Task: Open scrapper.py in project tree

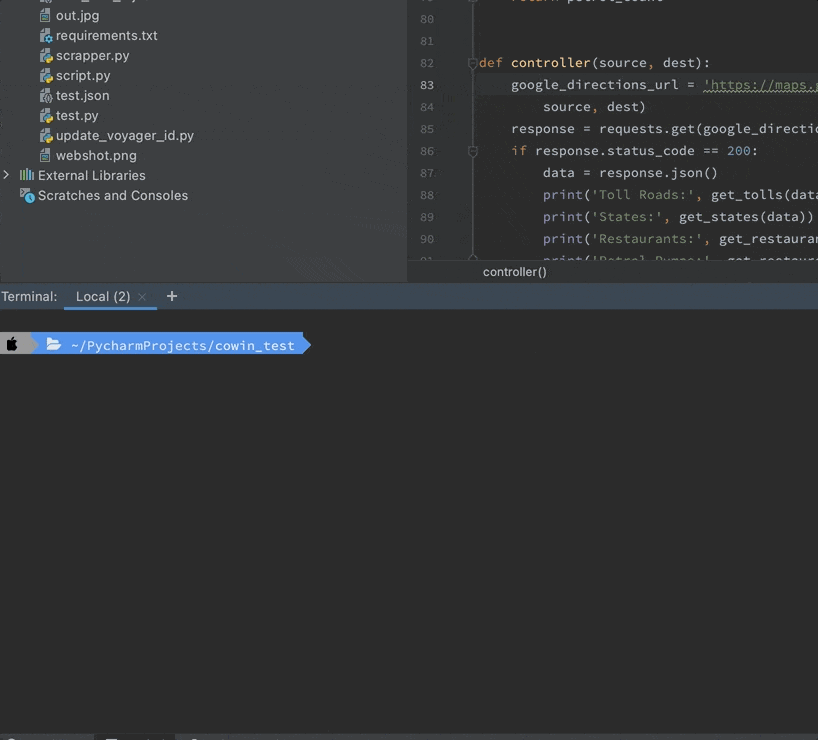Action: [x=92, y=56]
